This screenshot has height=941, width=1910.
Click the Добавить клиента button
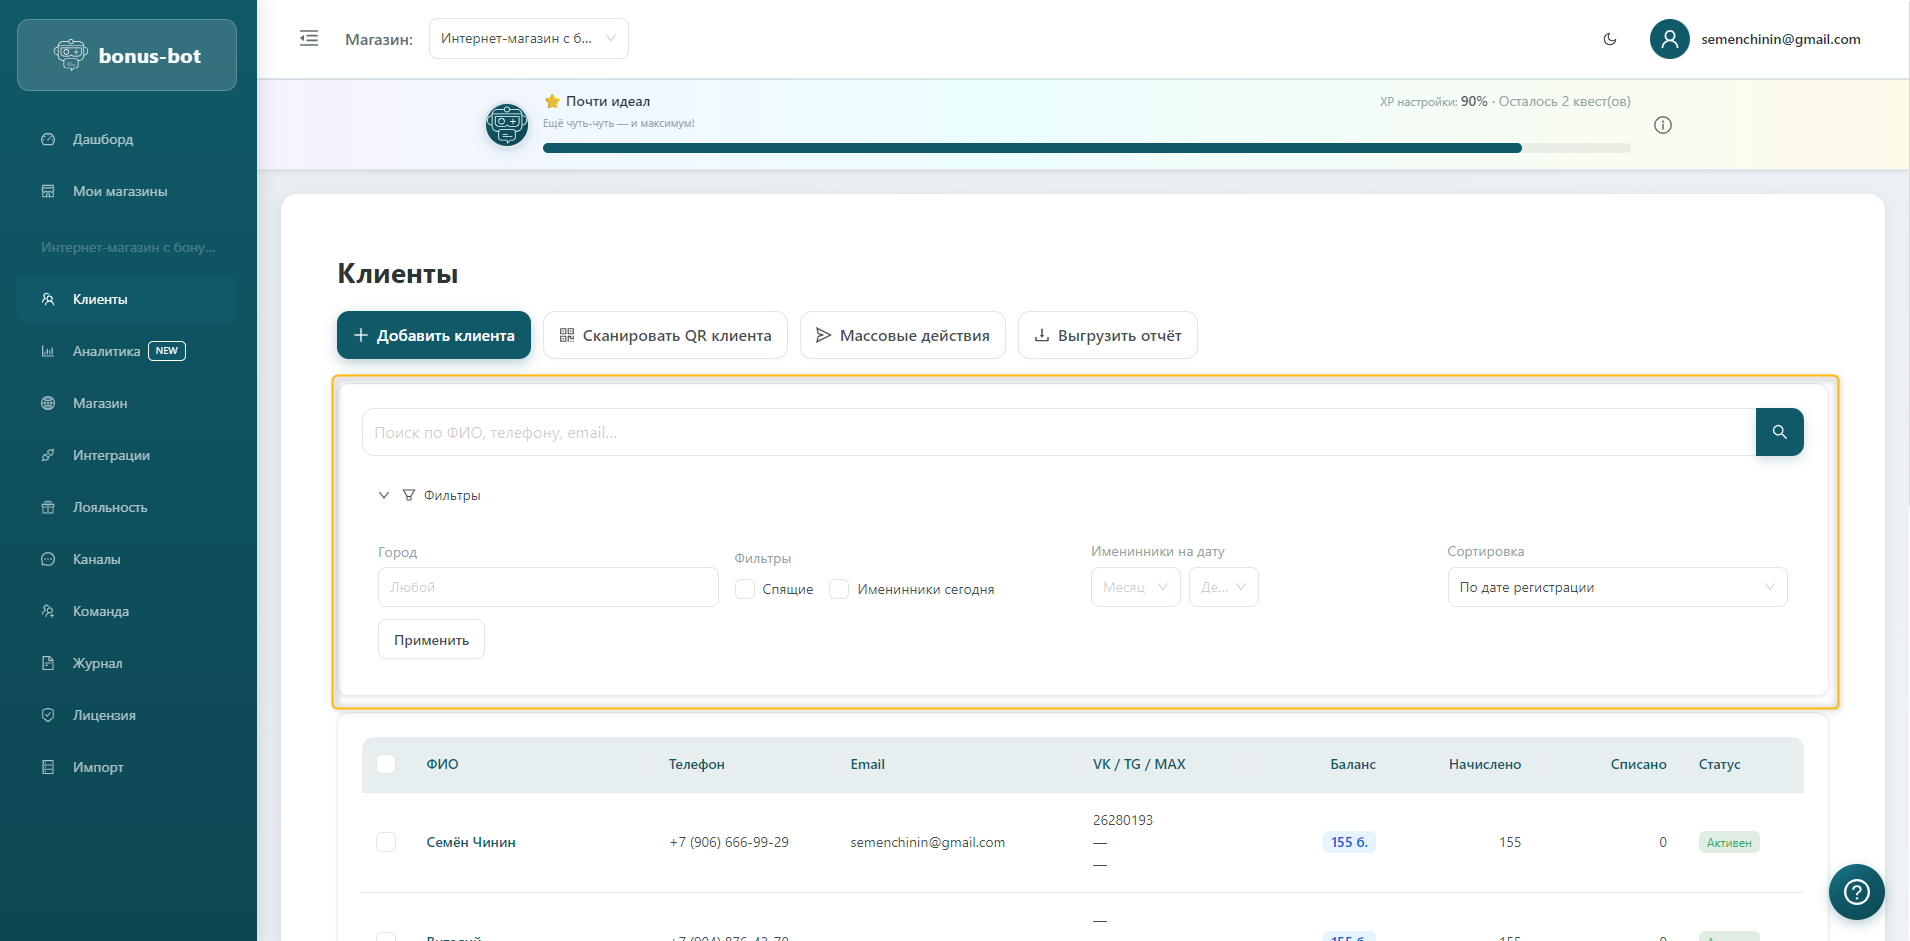pos(434,335)
